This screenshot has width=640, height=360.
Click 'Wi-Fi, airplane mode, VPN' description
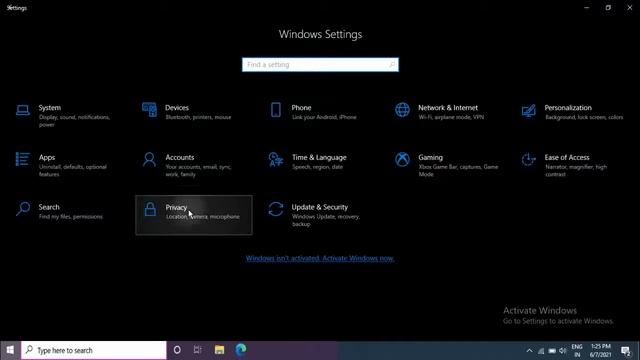451,117
